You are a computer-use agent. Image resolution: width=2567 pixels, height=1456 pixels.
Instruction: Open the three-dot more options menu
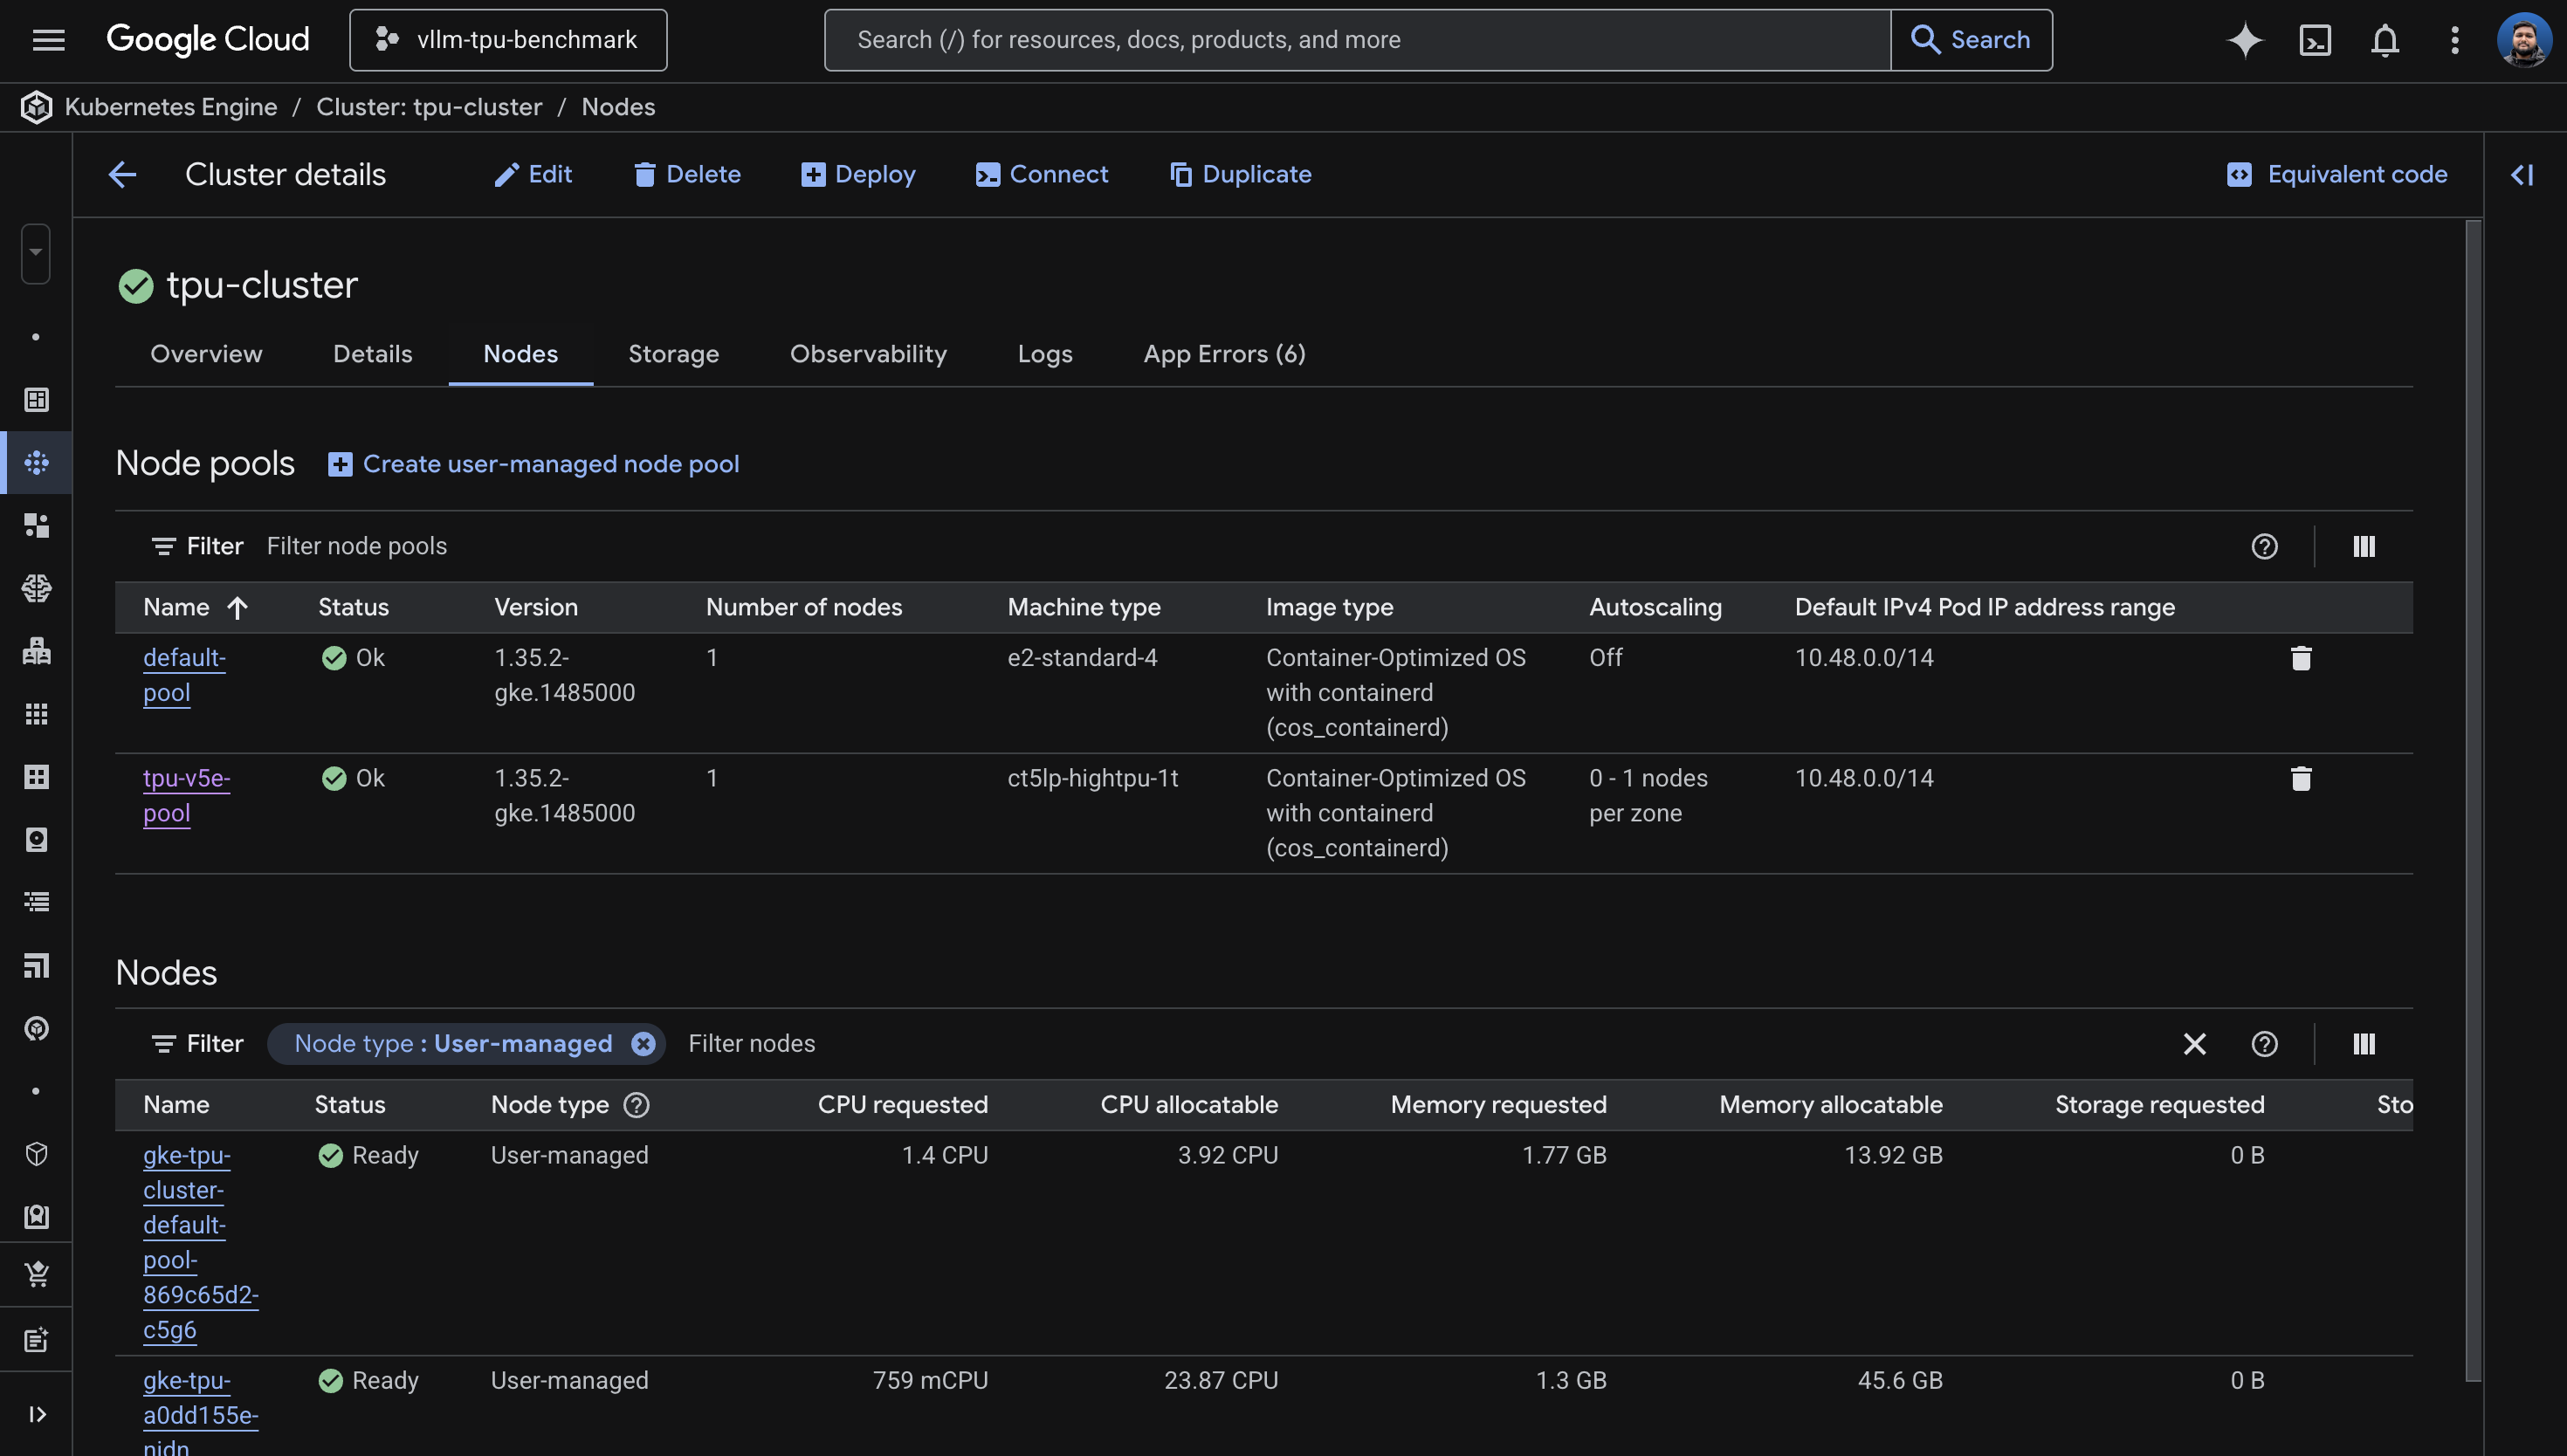coord(2454,40)
